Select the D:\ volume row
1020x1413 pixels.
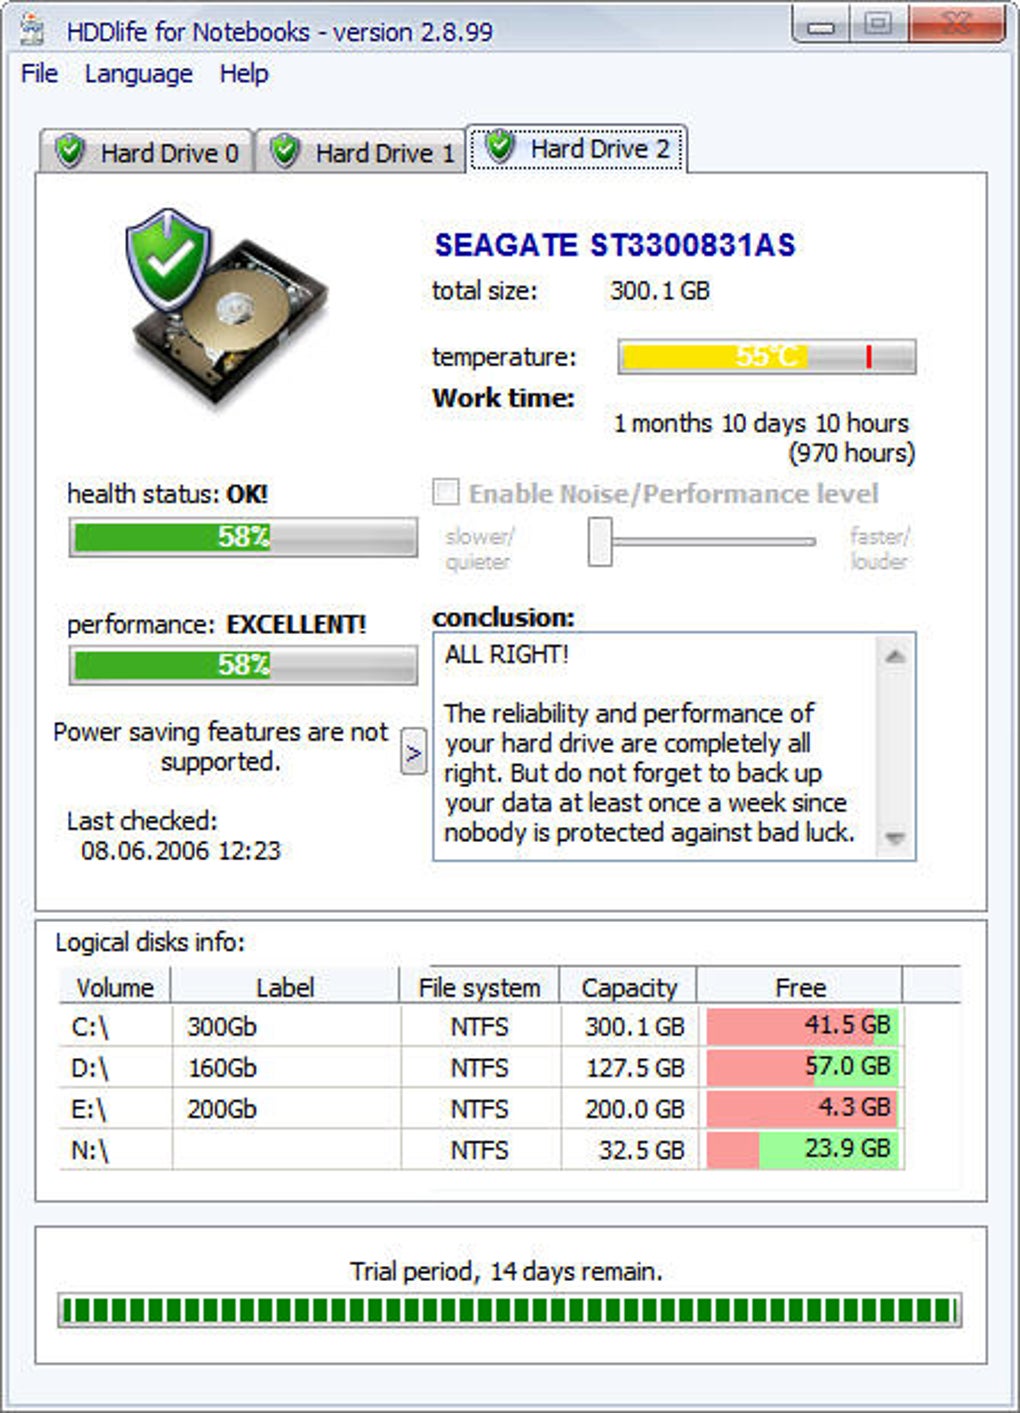(481, 1067)
